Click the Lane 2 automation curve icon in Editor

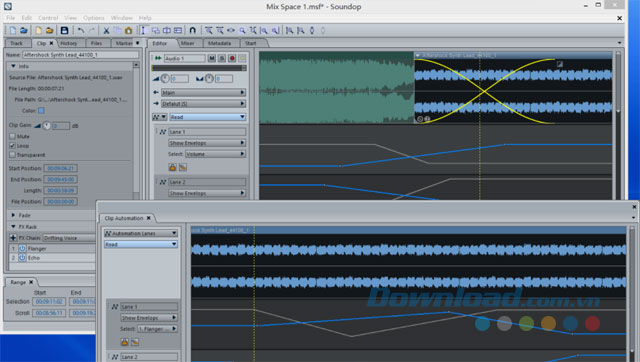click(162, 182)
